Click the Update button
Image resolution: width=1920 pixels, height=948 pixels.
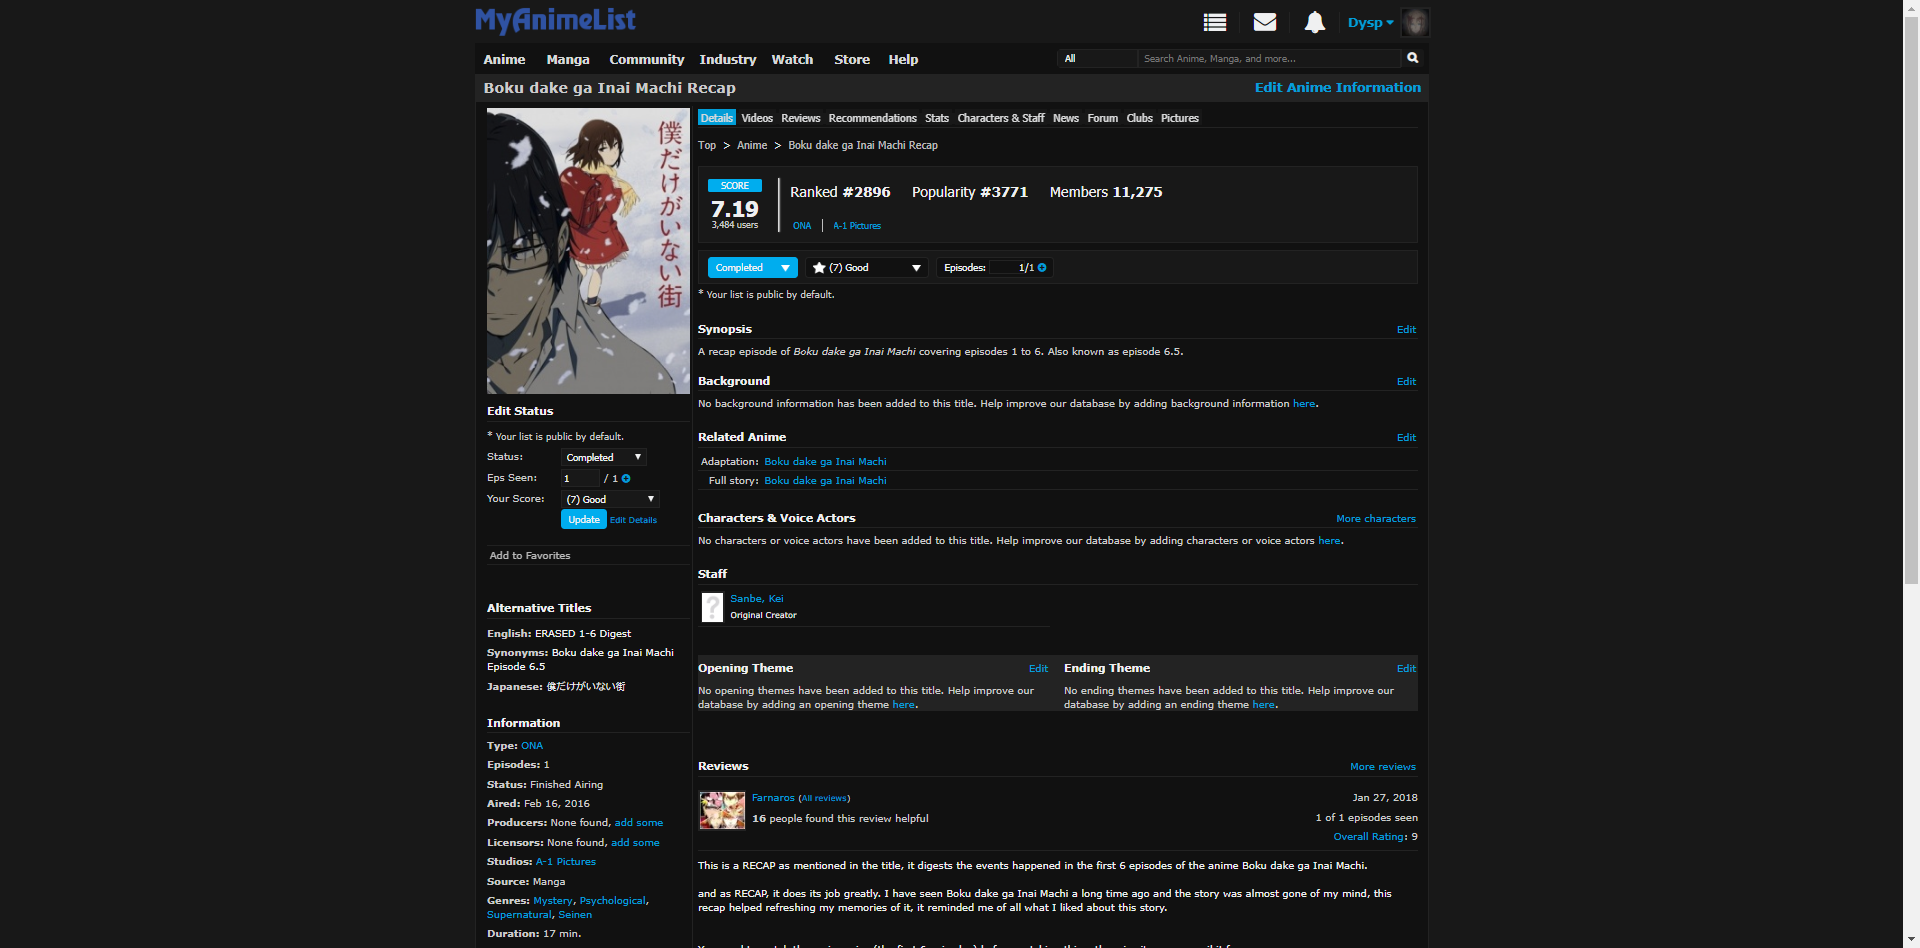click(584, 520)
